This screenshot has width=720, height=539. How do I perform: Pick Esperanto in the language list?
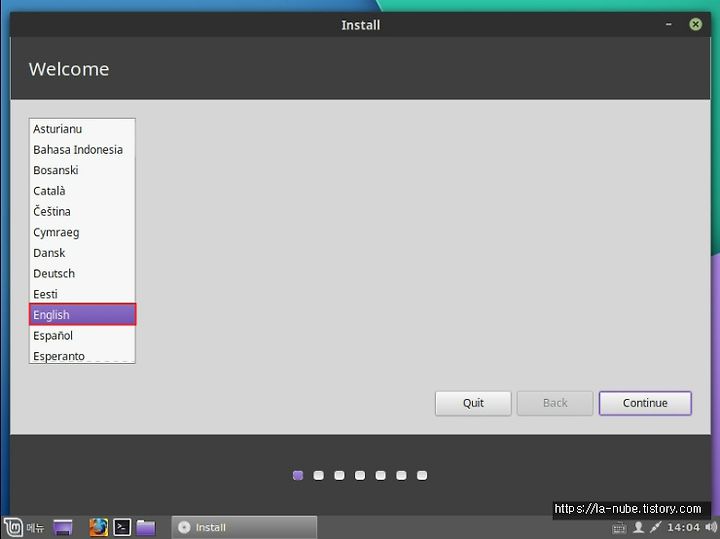[x=82, y=355]
